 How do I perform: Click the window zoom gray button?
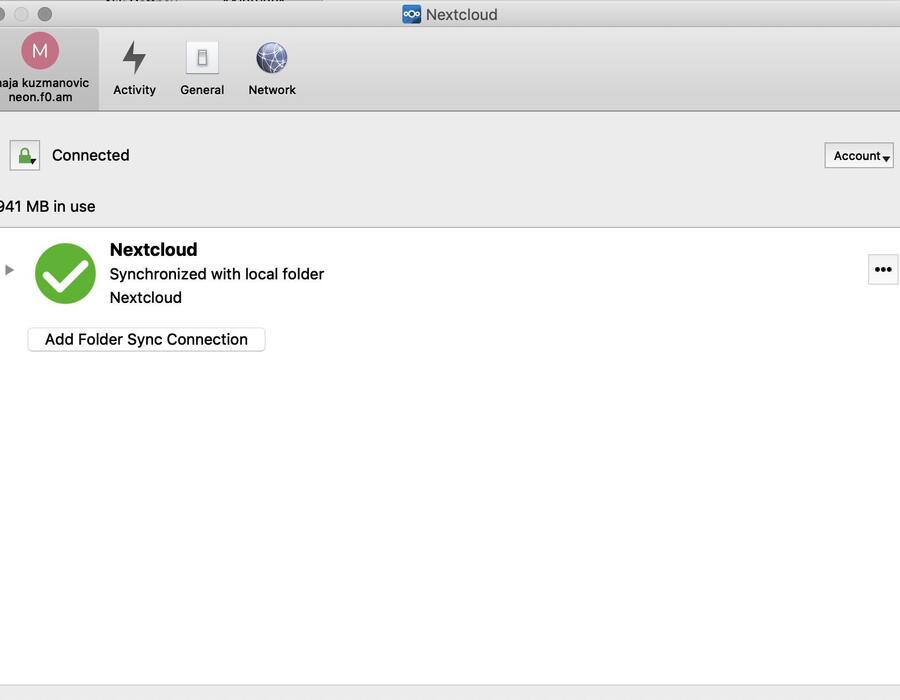click(x=45, y=14)
